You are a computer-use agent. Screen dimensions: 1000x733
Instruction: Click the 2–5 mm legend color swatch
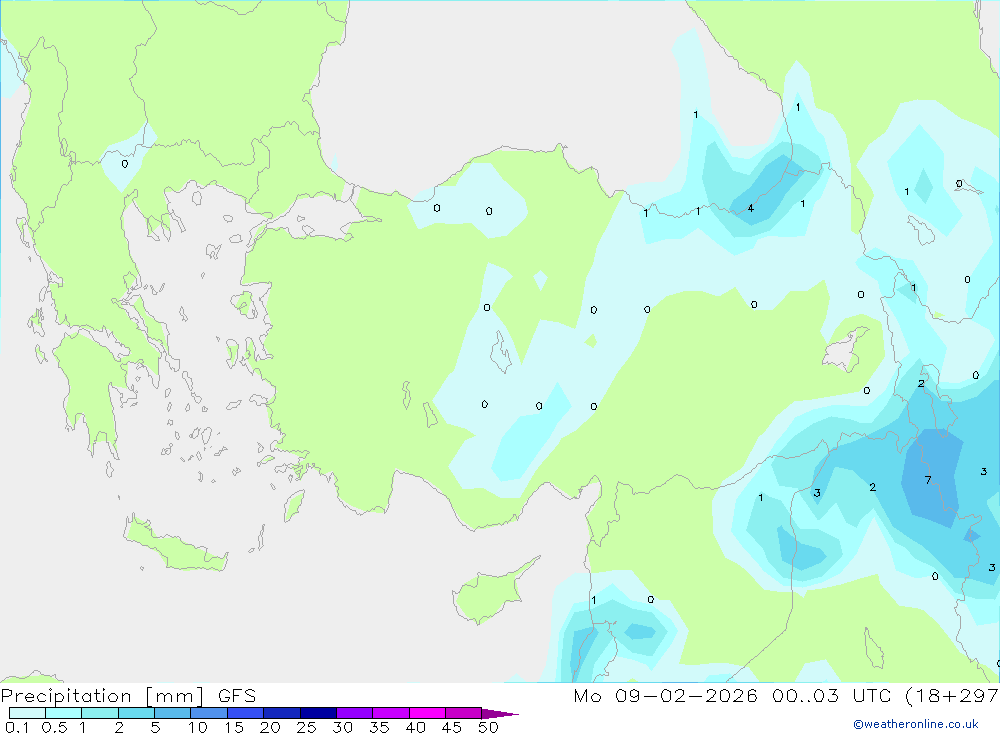[x=136, y=713]
